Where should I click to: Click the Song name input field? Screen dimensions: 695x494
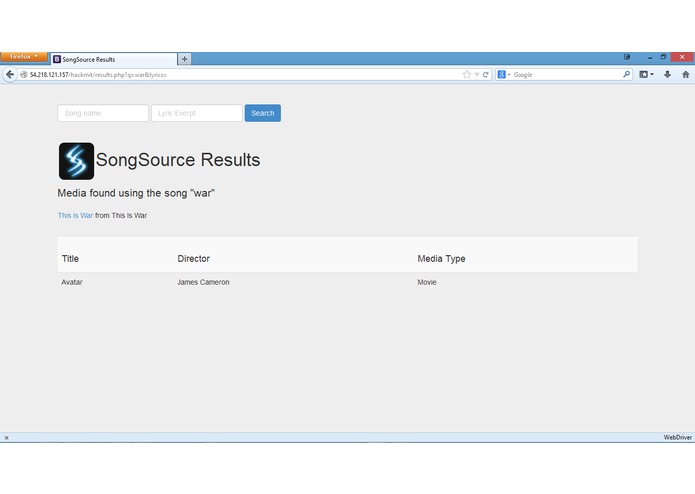click(103, 113)
